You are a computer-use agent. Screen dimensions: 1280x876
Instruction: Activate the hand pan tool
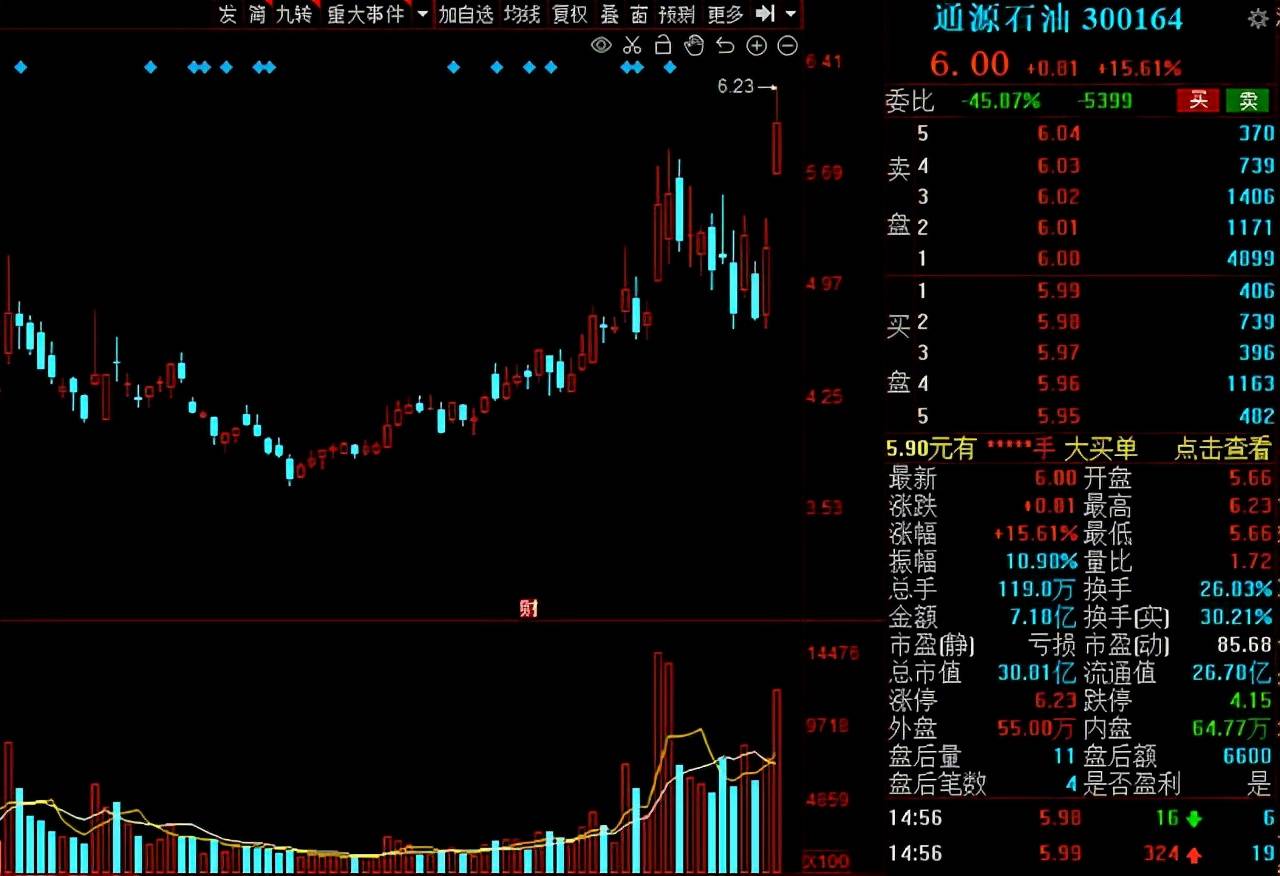click(694, 45)
